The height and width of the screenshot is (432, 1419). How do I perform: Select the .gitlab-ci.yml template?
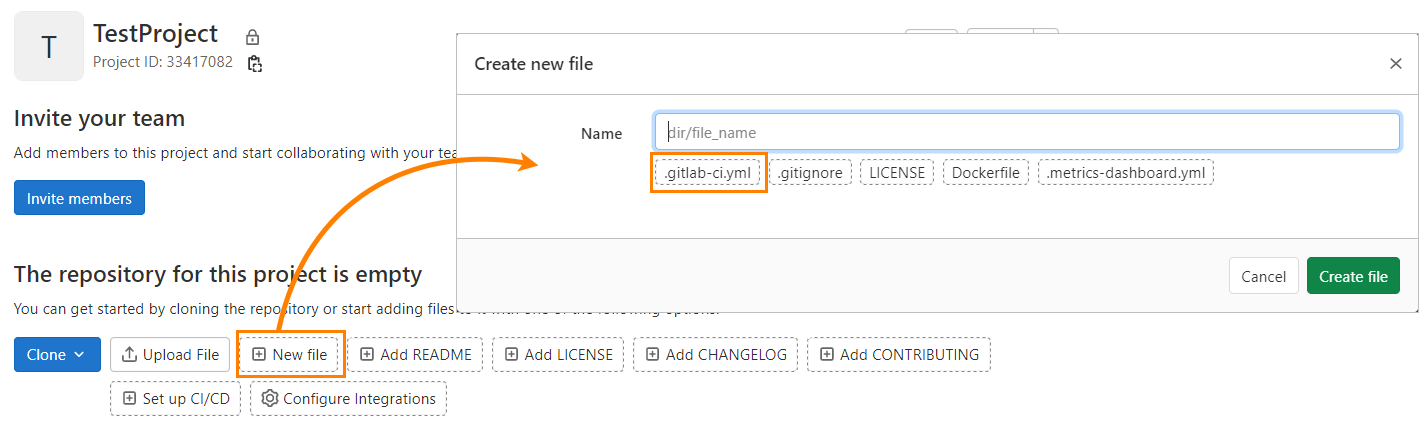pyautogui.click(x=708, y=173)
